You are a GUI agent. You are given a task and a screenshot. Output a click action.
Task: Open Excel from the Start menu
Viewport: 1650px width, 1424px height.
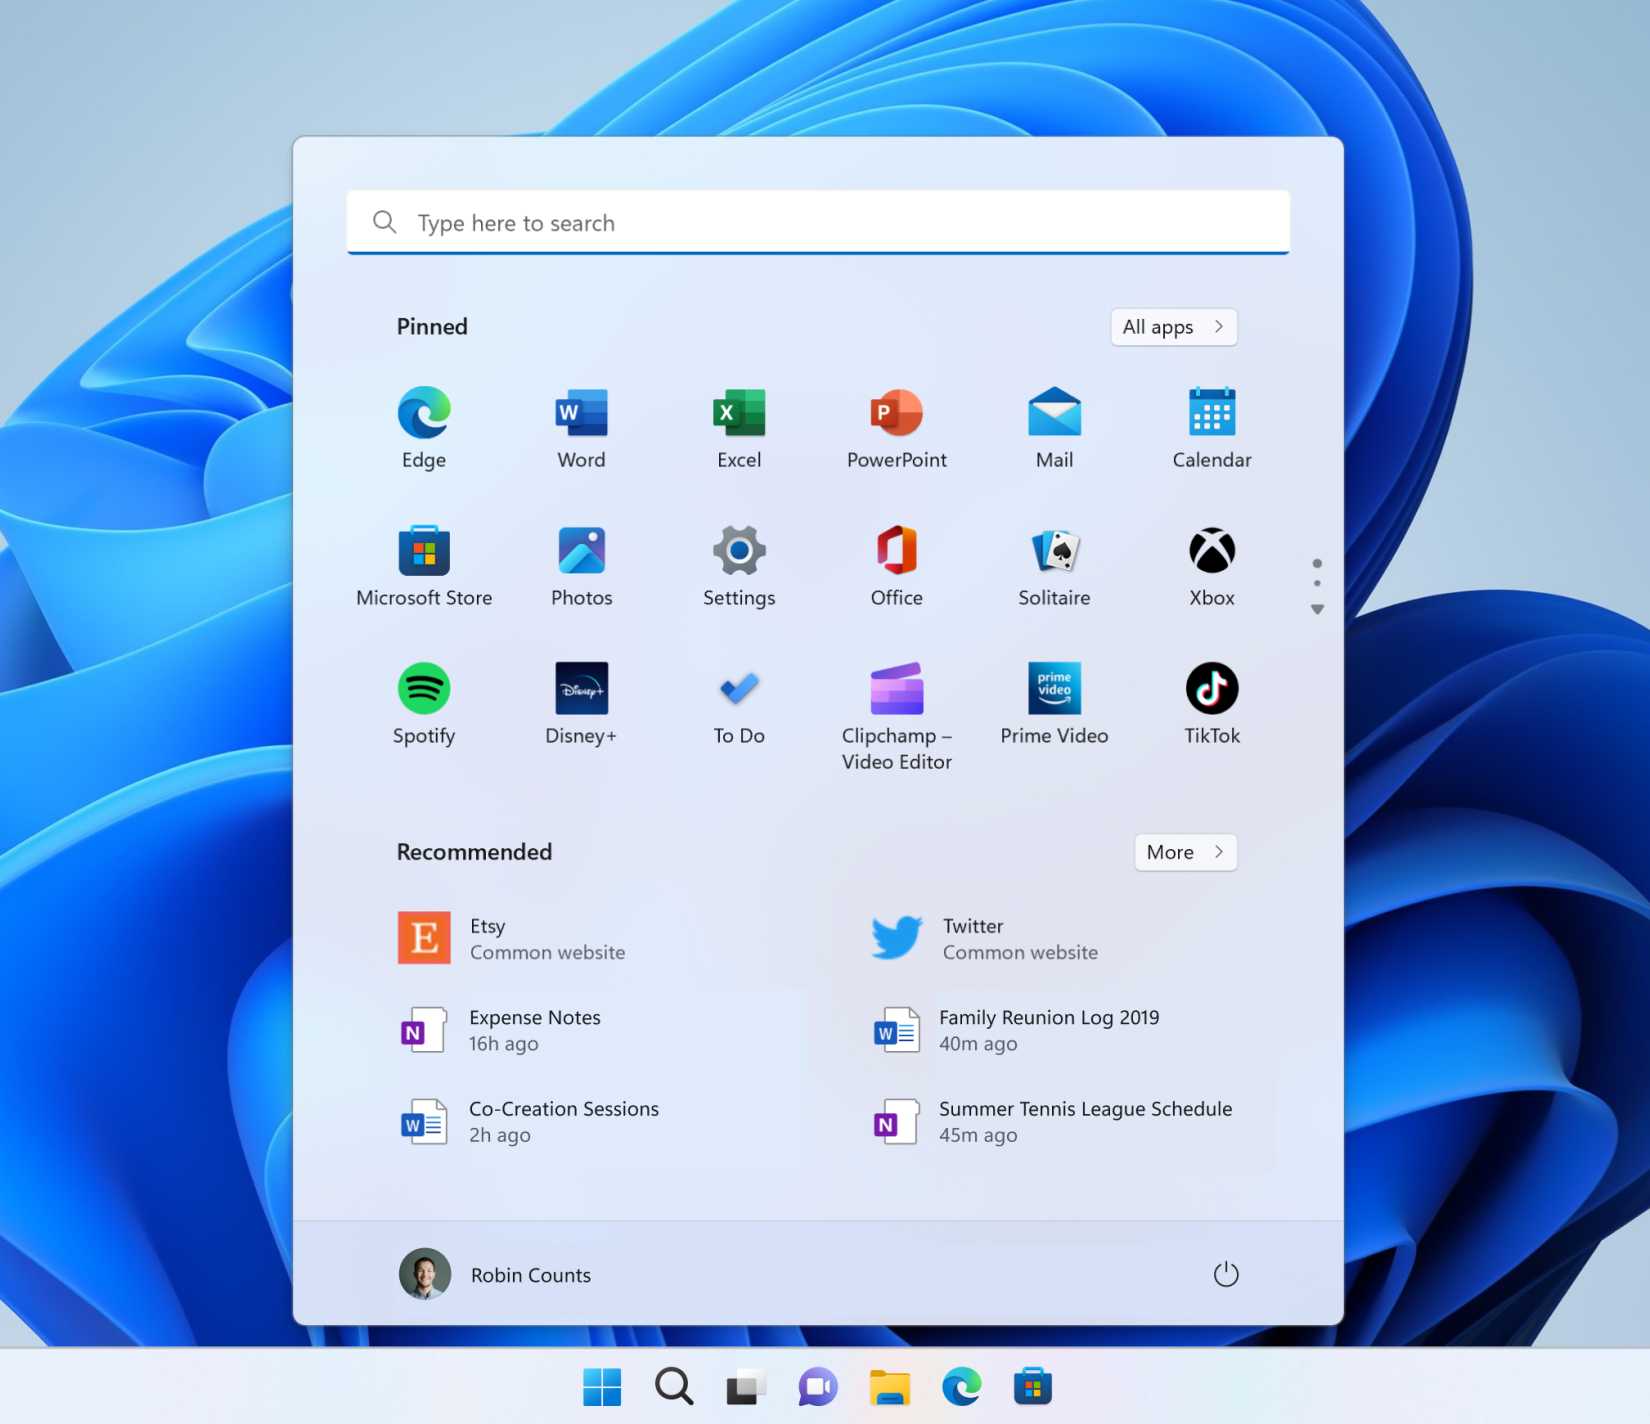click(x=738, y=425)
